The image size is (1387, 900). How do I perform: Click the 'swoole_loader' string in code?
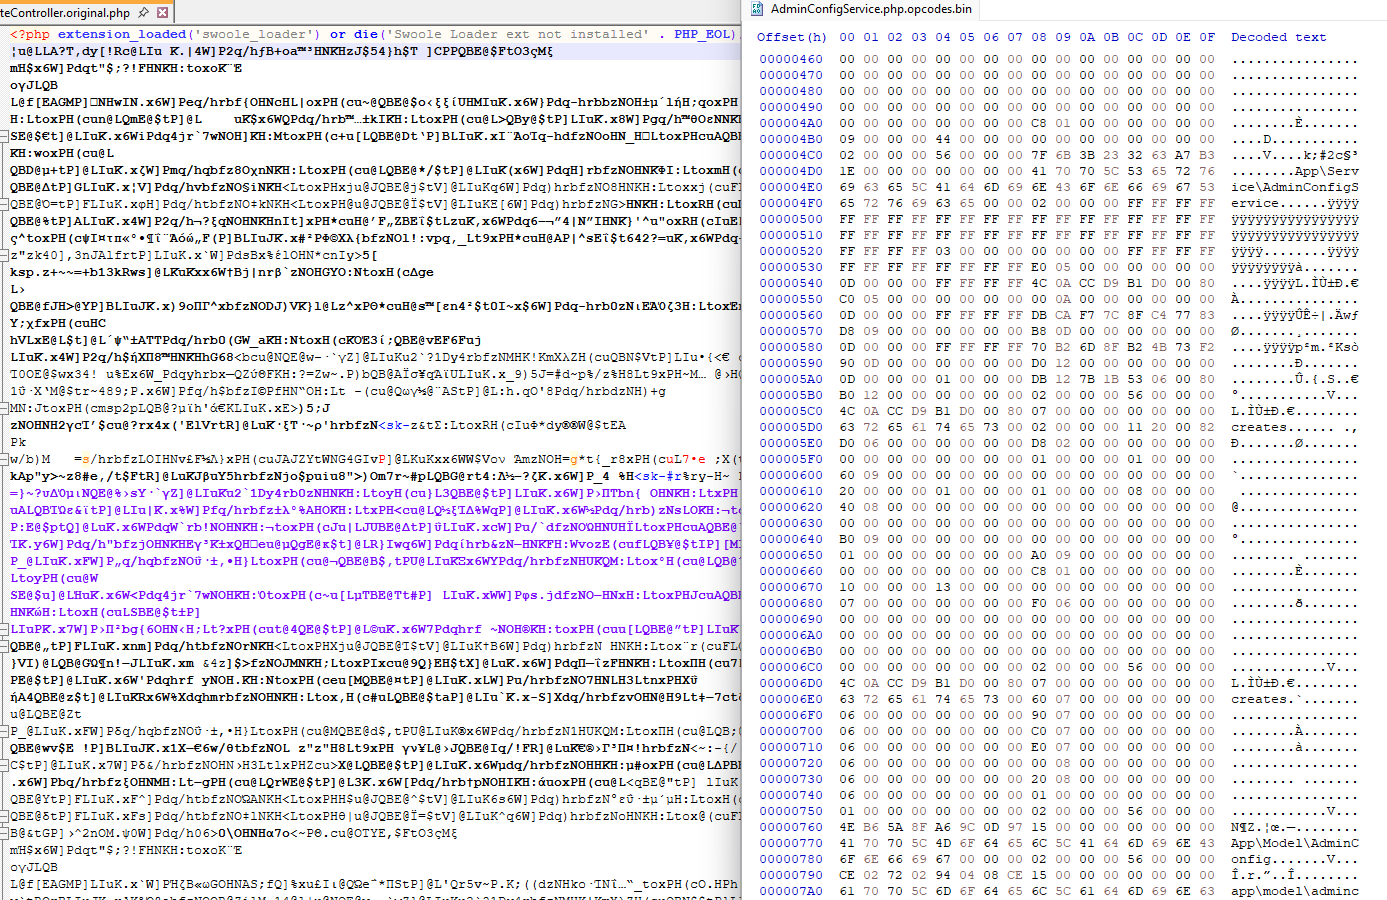pos(255,34)
